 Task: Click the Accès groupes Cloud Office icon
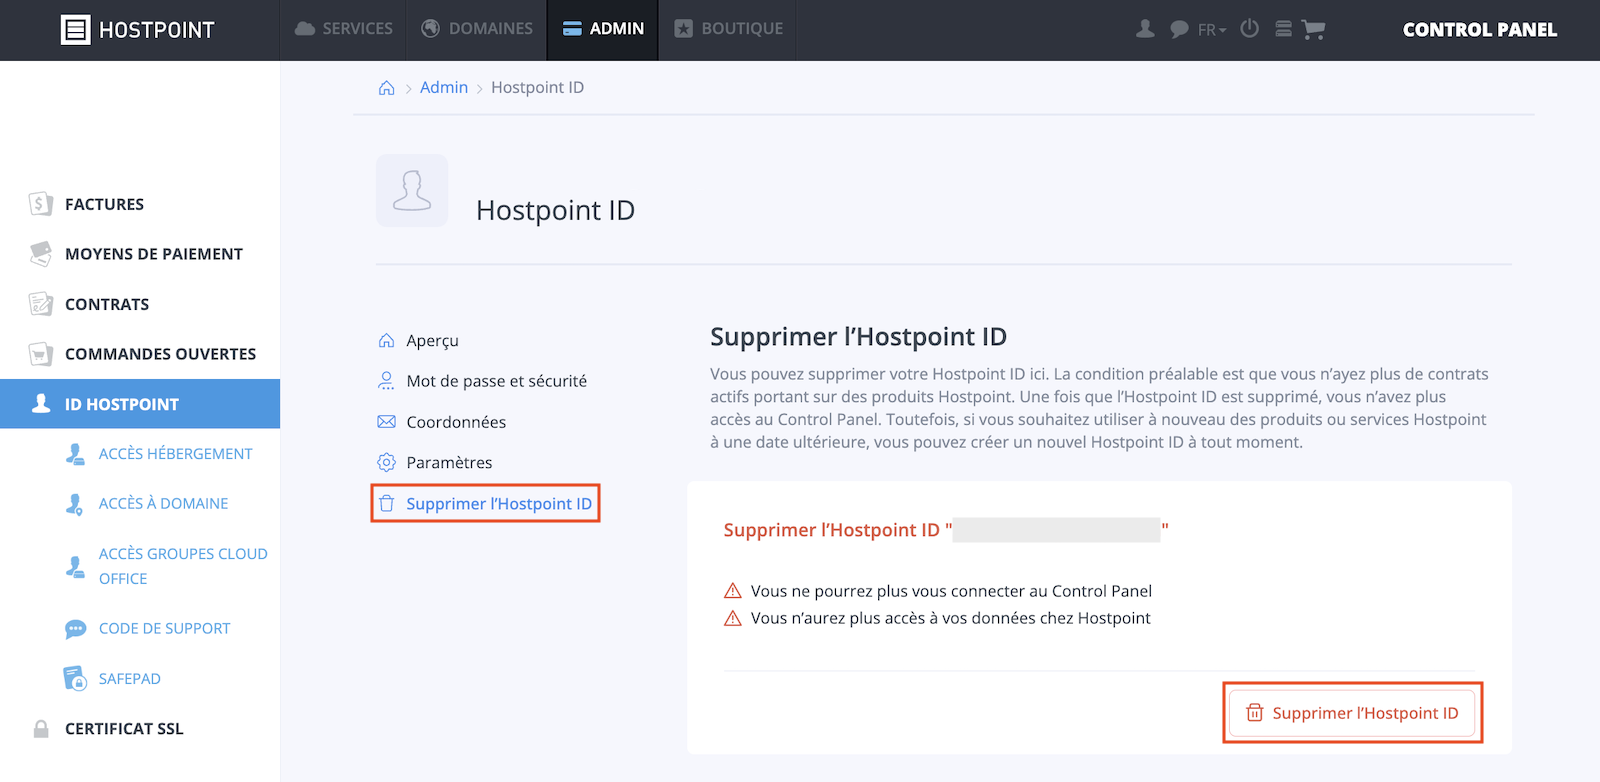point(75,567)
